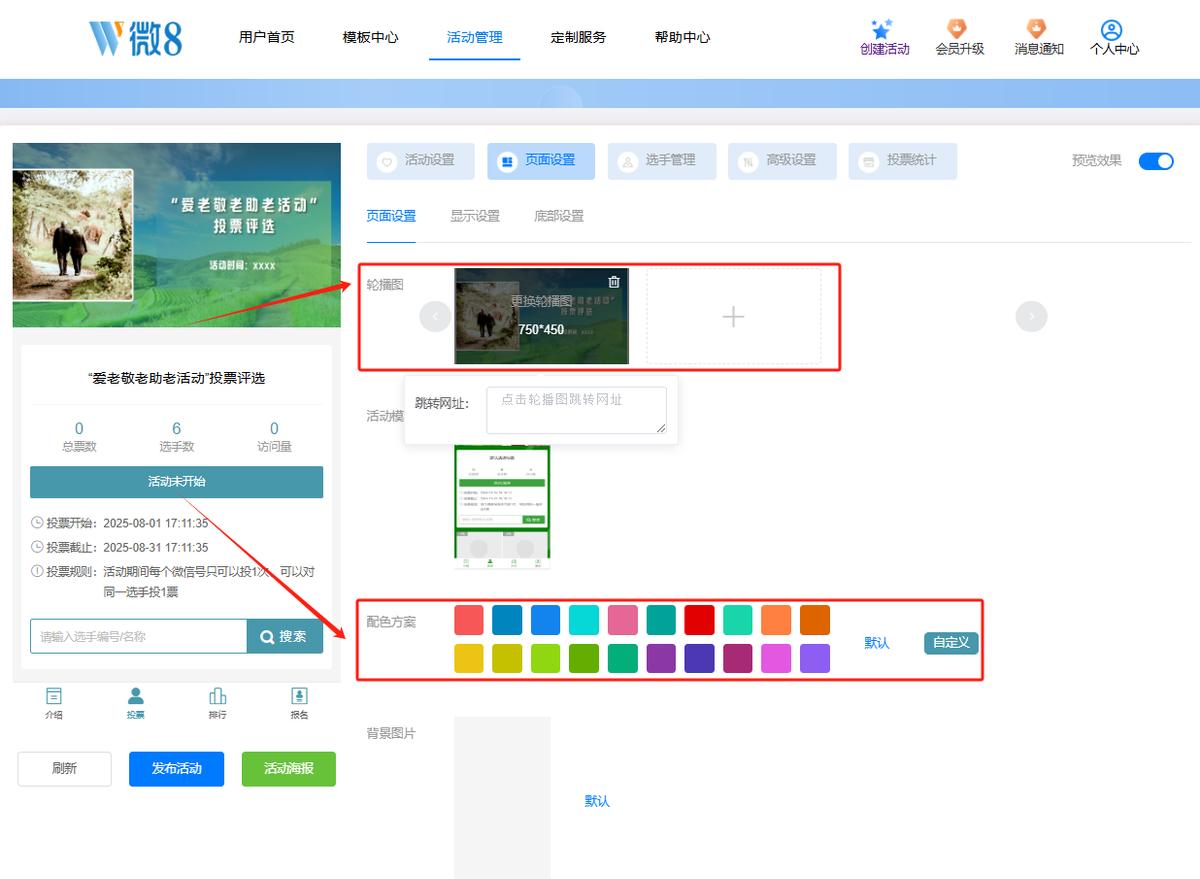Click the 请输入选手编号/名称 search field
Screen dimensions: 1200x879
tap(138, 637)
